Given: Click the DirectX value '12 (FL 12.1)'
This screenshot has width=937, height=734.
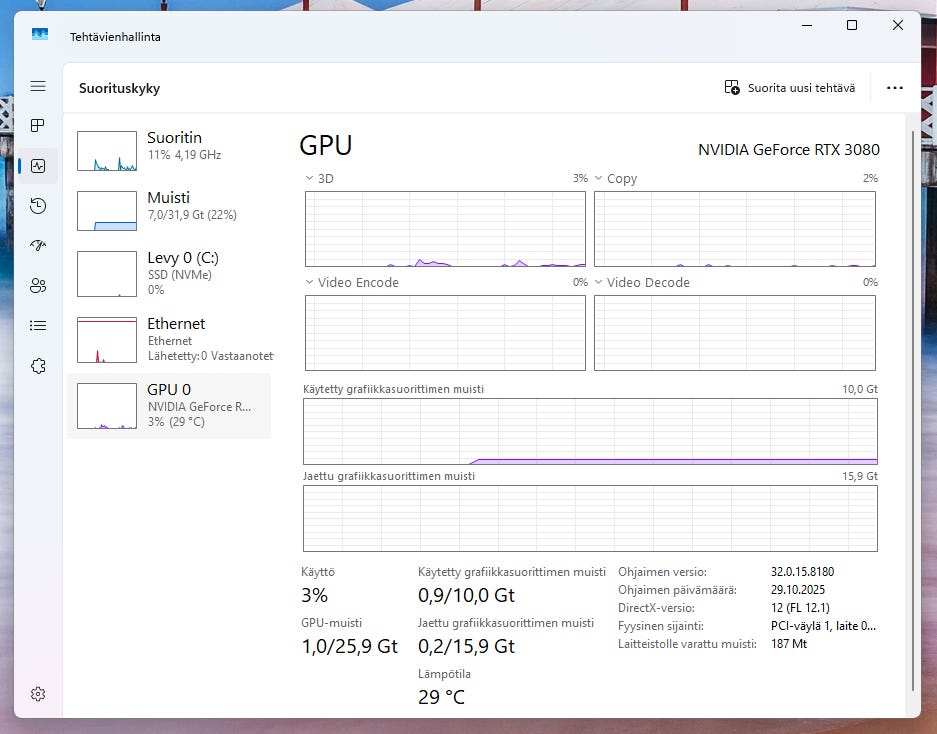Looking at the screenshot, I should coord(800,607).
